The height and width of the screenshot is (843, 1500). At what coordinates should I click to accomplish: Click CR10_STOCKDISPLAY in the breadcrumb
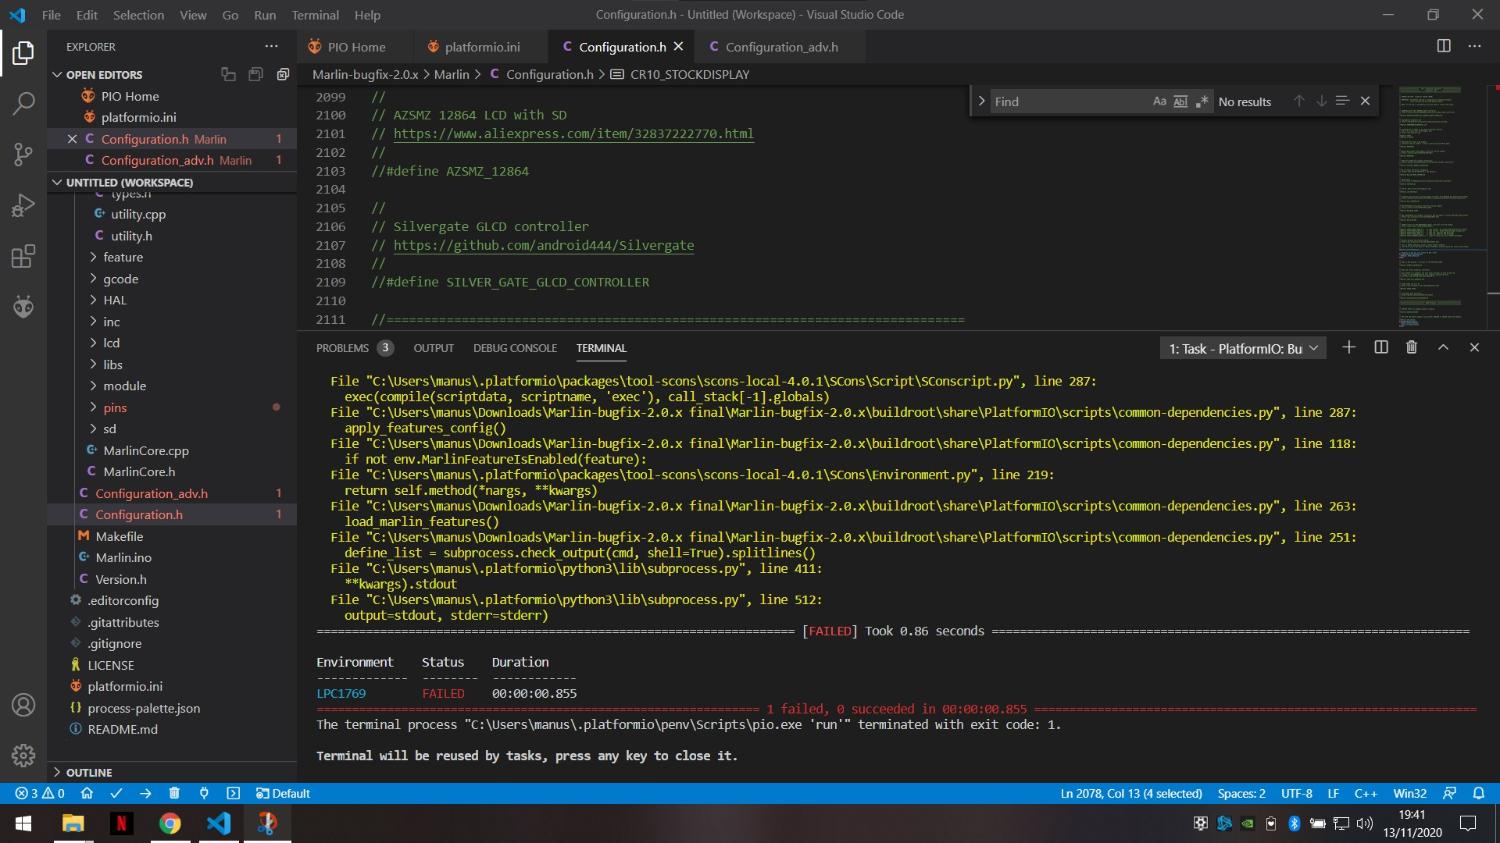(x=689, y=74)
